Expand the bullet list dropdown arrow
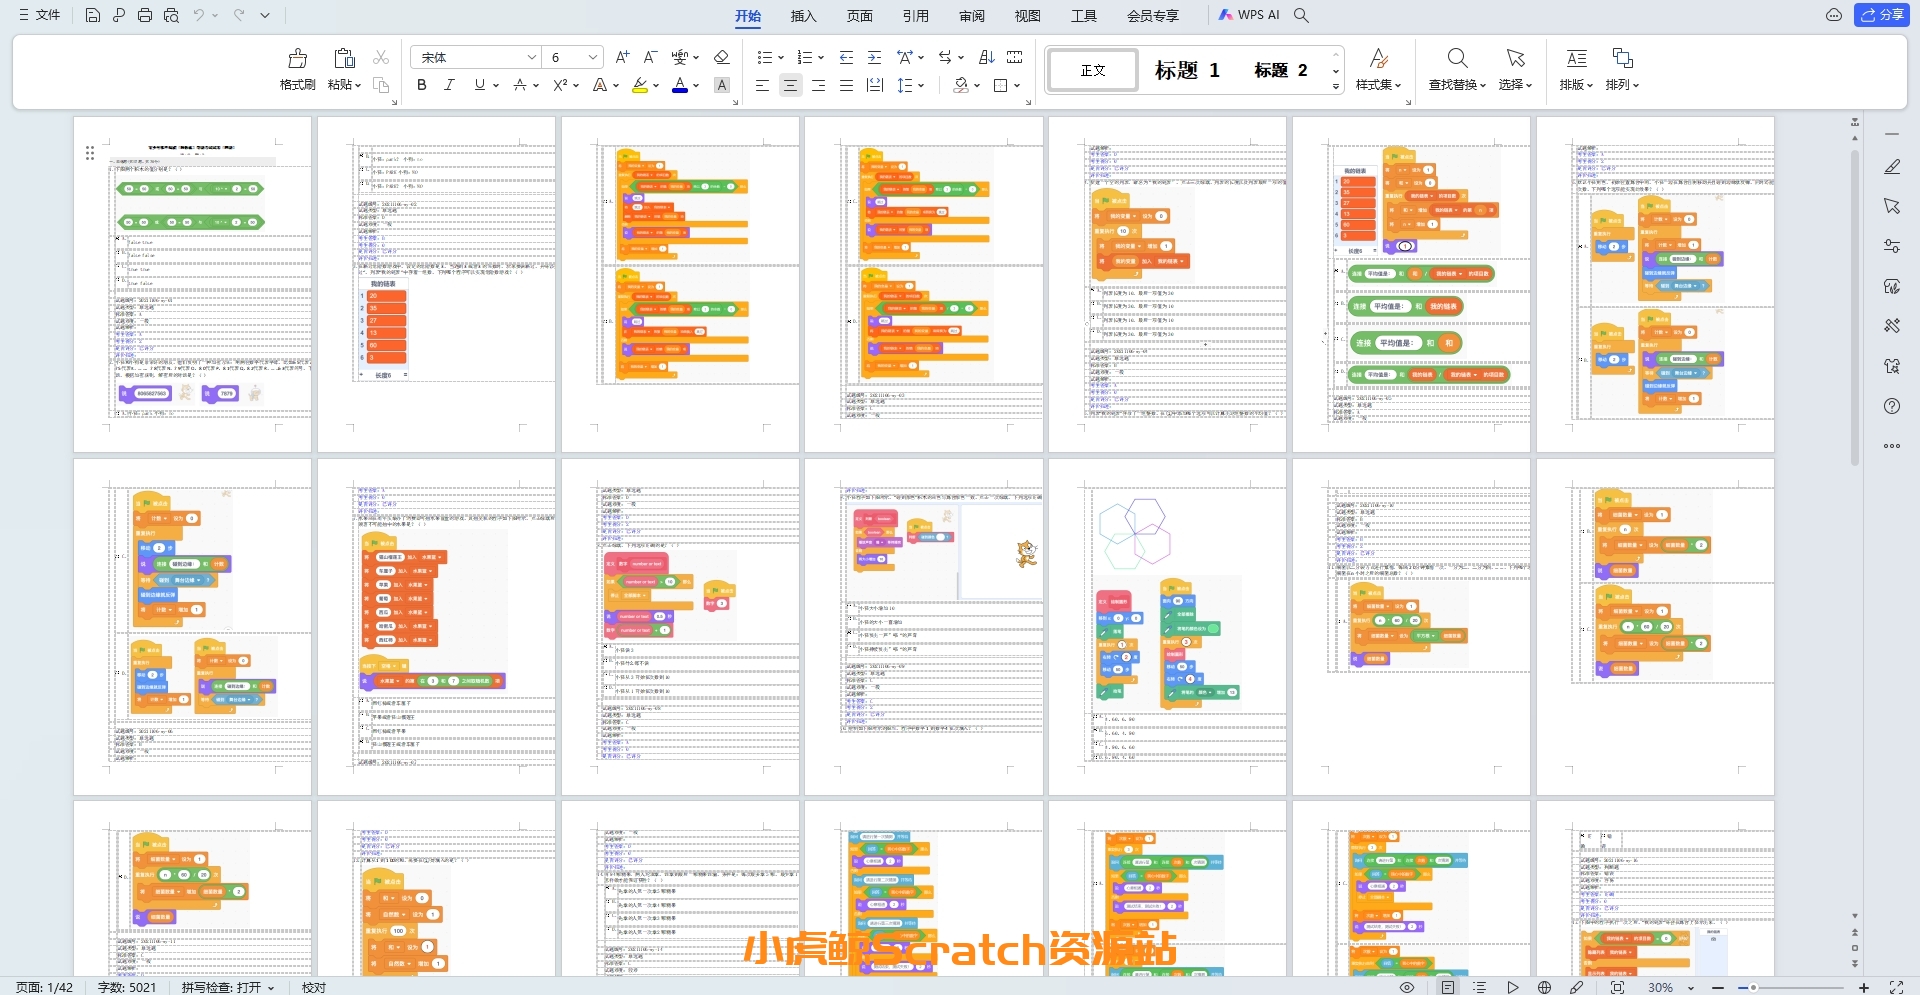Image resolution: width=1920 pixels, height=995 pixels. (780, 57)
